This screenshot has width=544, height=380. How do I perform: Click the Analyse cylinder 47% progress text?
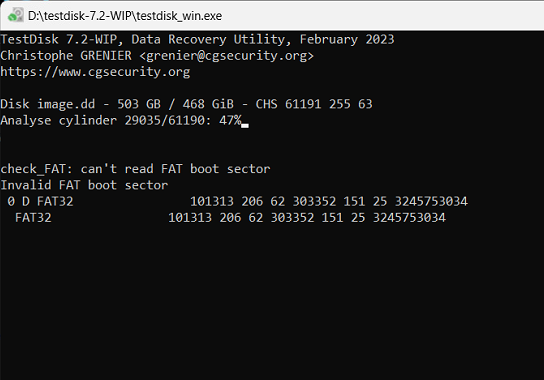click(121, 121)
